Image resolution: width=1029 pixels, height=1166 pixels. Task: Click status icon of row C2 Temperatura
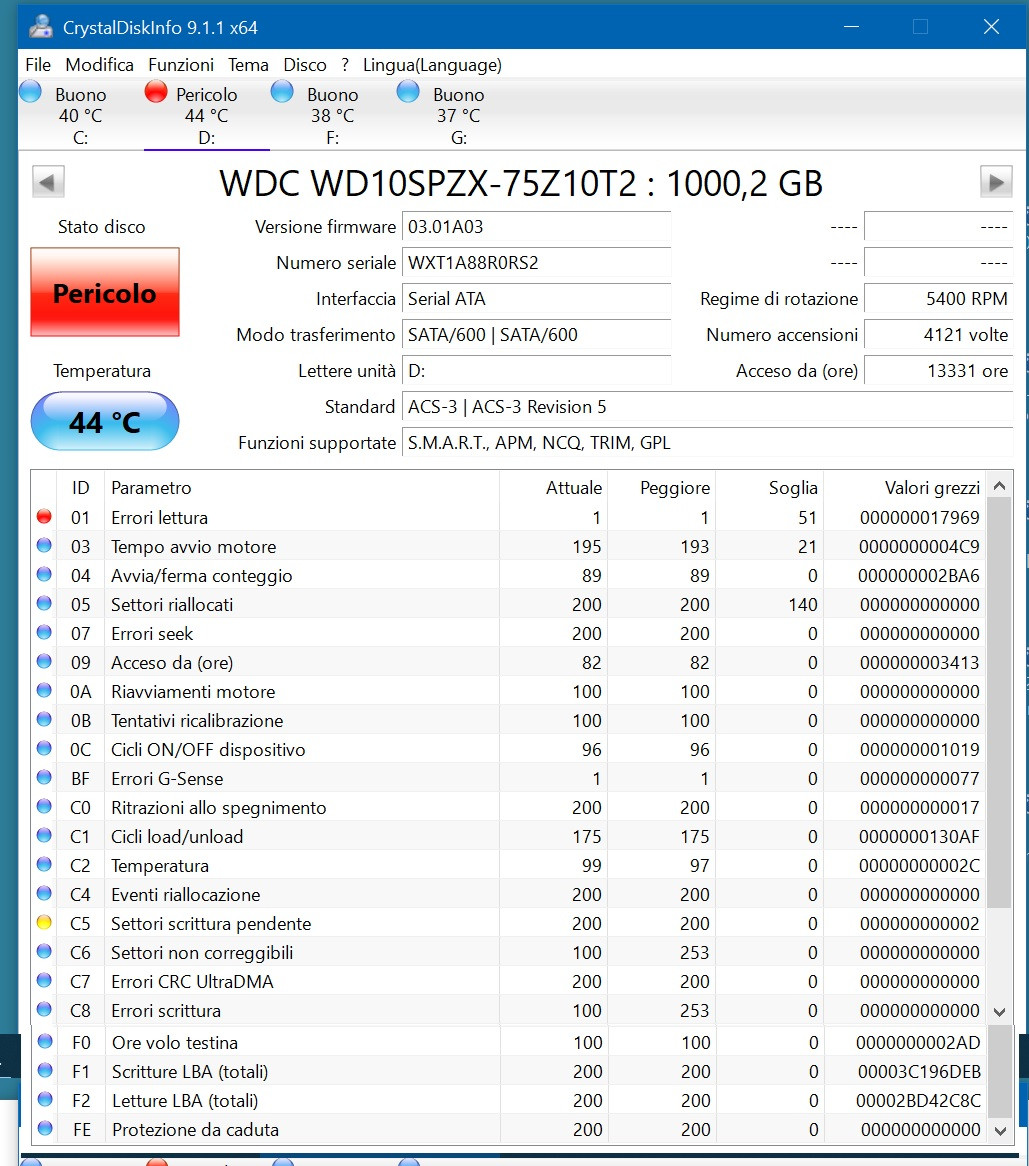(x=45, y=864)
